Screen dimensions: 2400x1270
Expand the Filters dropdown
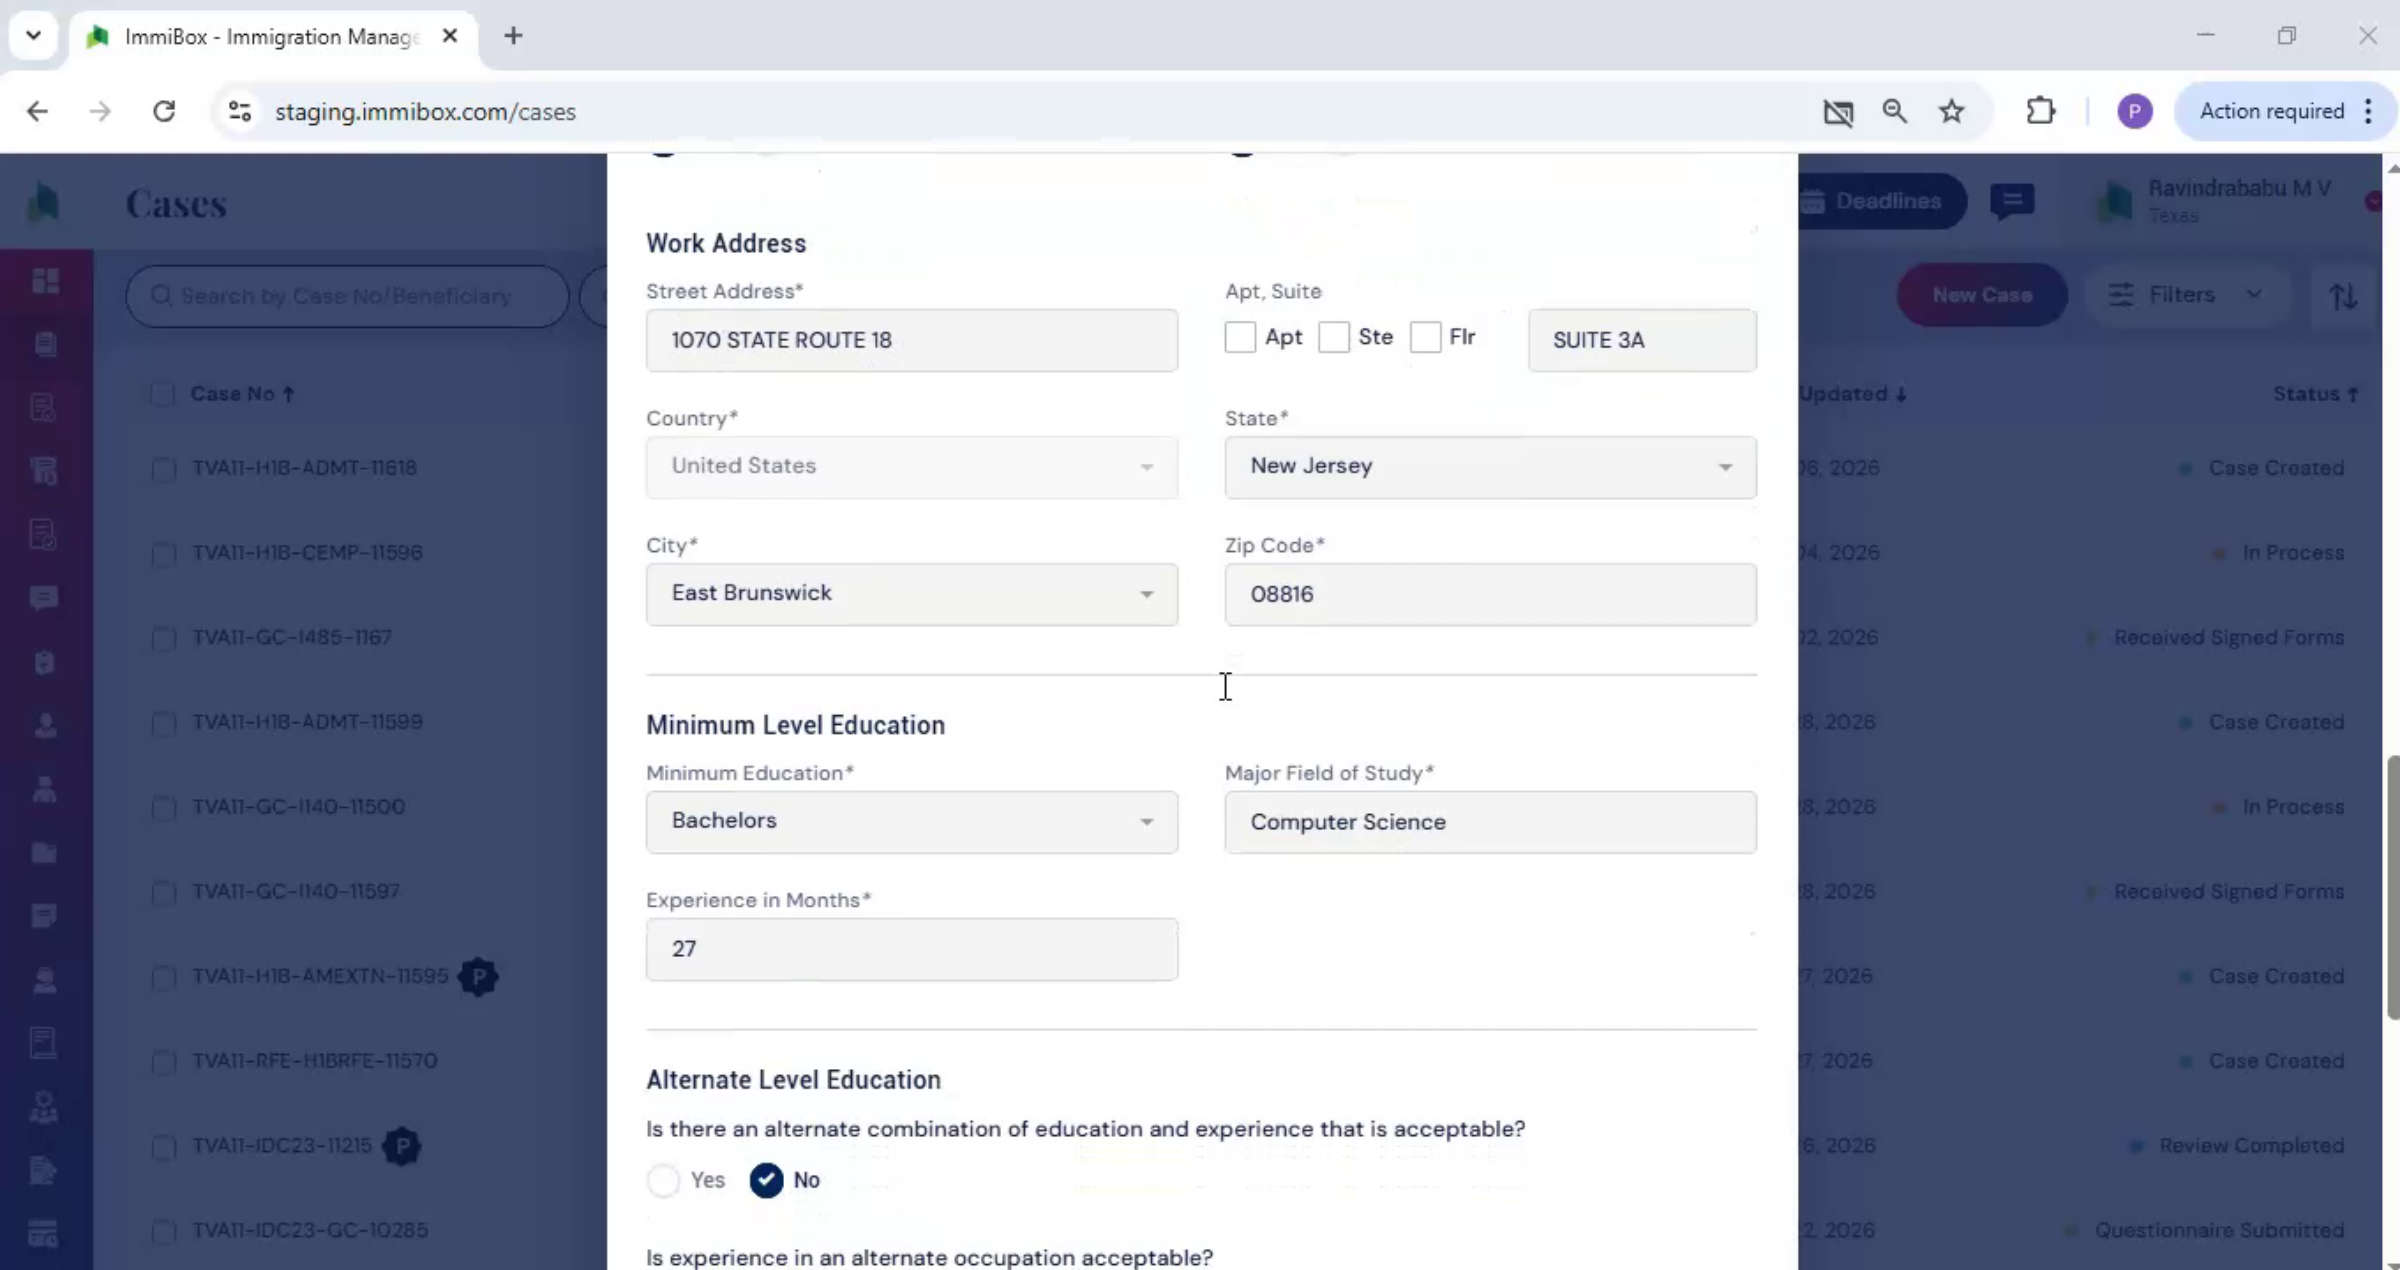tap(2186, 295)
